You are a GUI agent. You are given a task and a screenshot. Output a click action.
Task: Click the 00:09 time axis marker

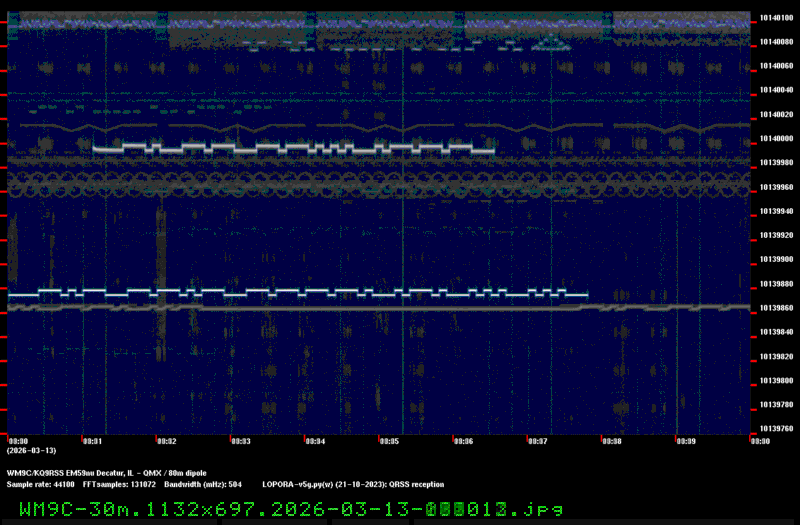pos(686,441)
